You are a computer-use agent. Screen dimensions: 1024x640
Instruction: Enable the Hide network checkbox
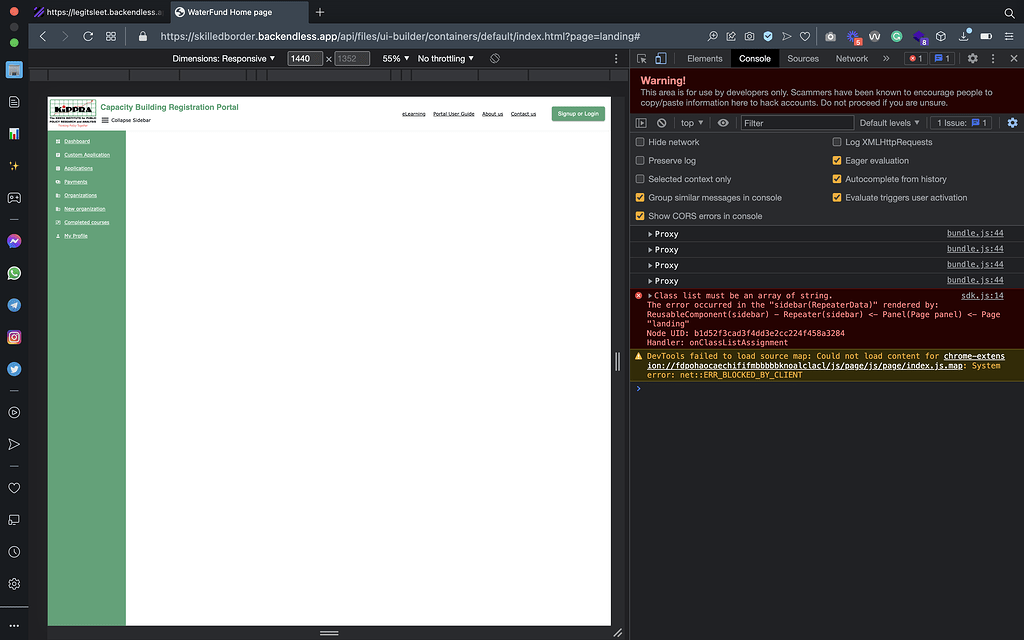click(x=639, y=141)
